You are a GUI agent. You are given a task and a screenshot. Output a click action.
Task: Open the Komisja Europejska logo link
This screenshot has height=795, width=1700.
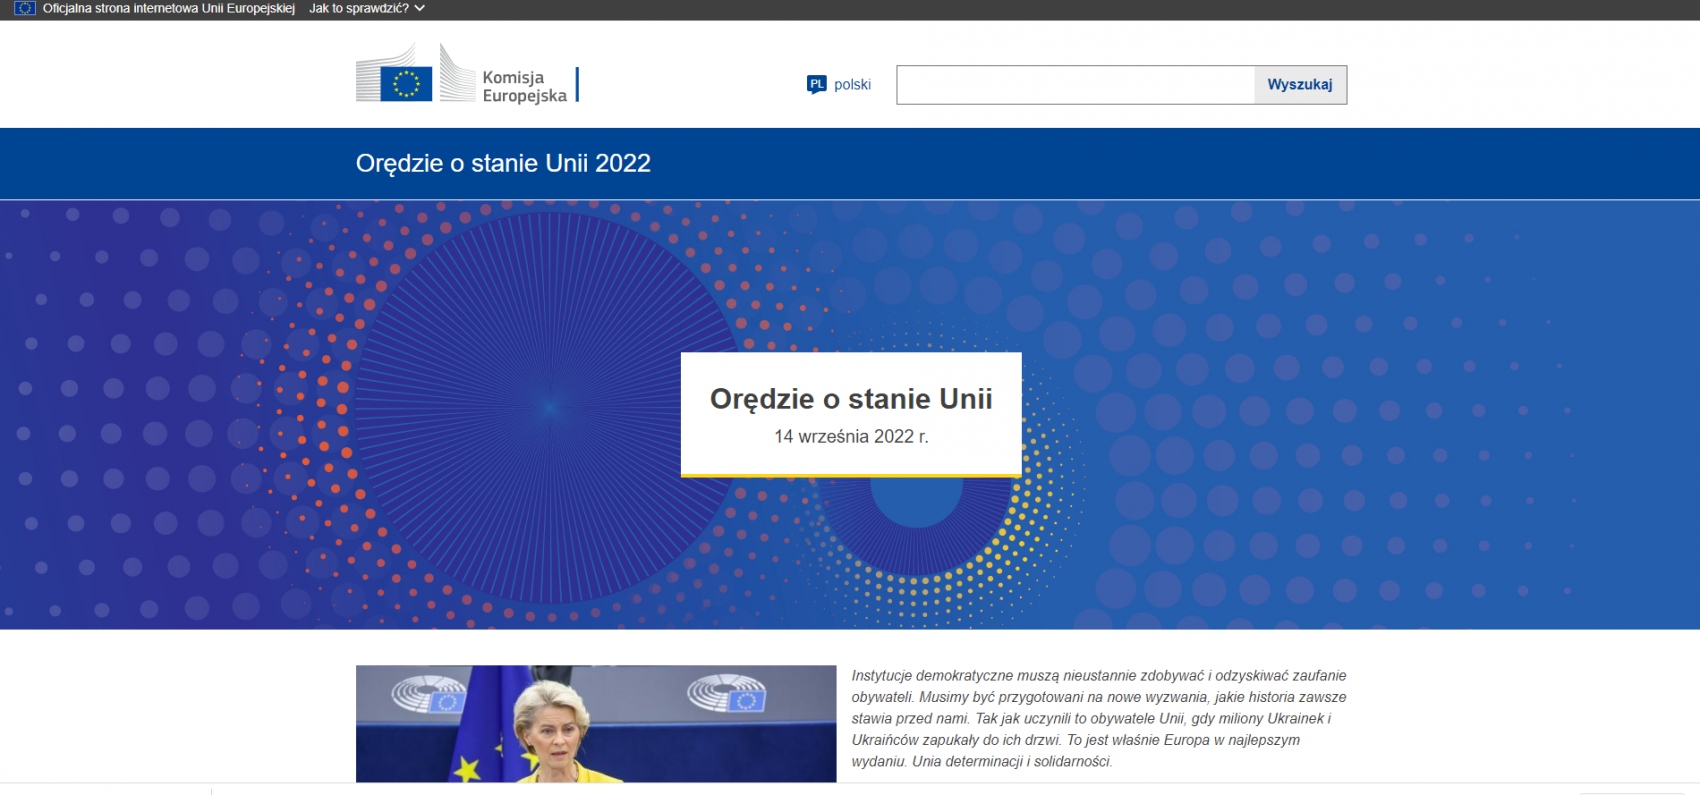click(x=467, y=73)
